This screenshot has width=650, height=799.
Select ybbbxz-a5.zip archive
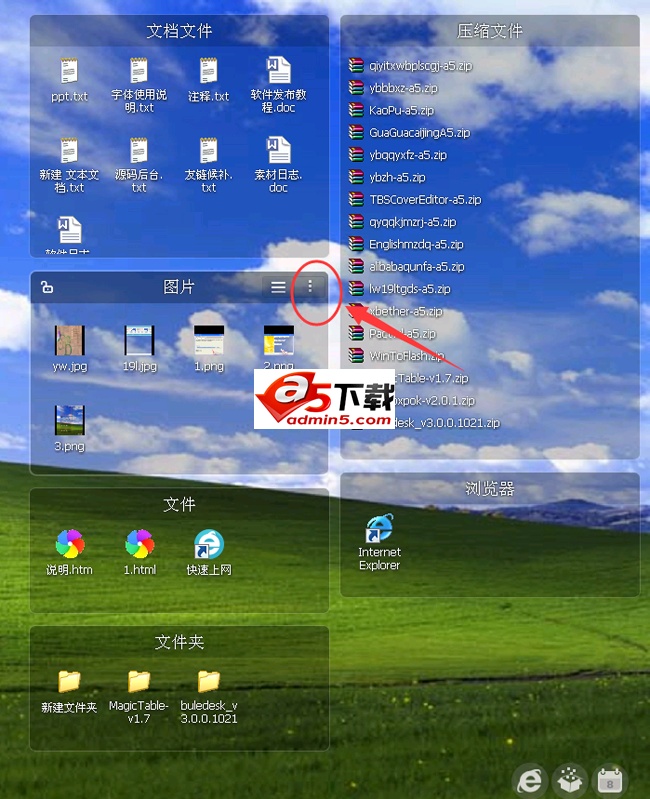[x=393, y=88]
